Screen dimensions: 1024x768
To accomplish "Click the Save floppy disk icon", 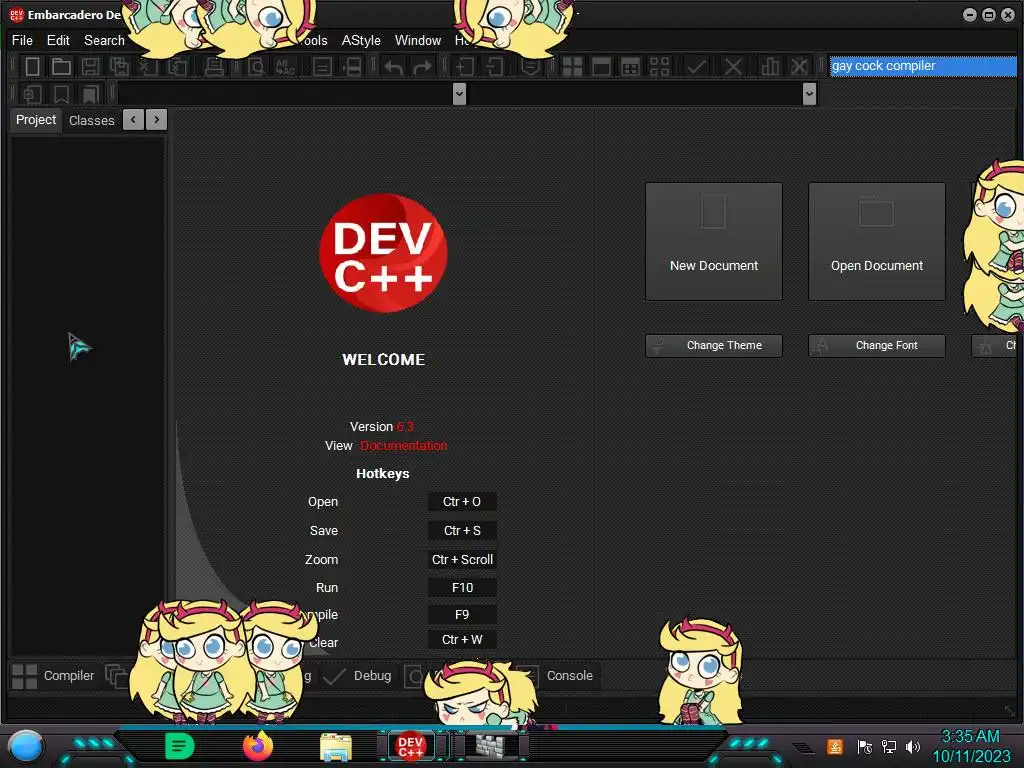I will pyautogui.click(x=90, y=66).
